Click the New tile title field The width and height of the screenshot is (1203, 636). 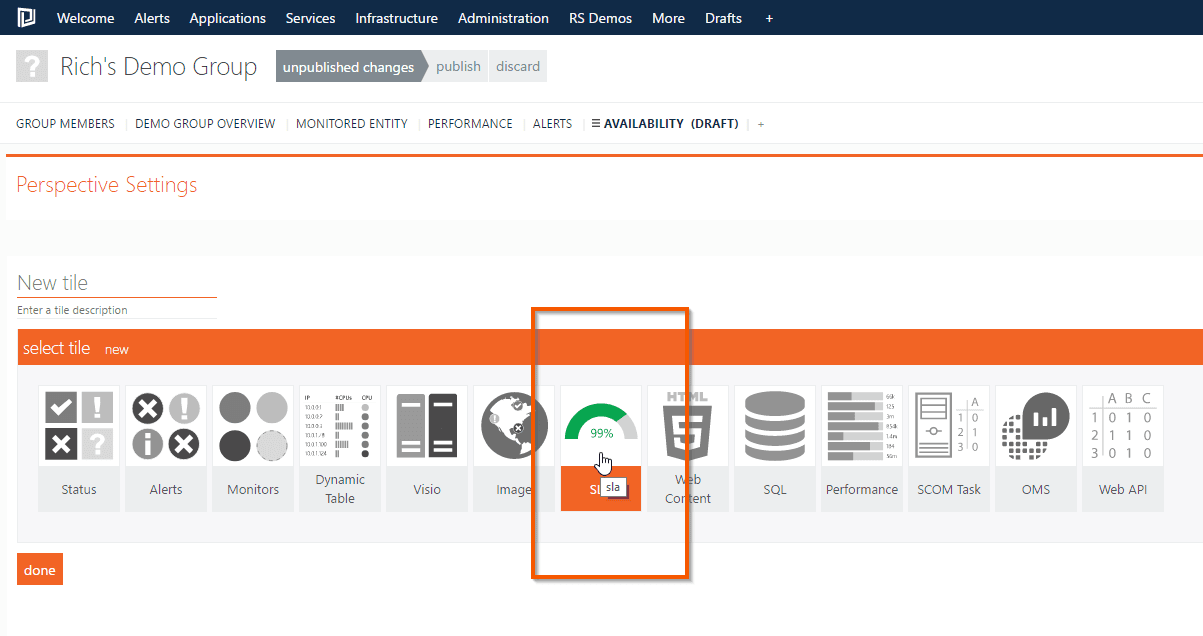pos(116,283)
